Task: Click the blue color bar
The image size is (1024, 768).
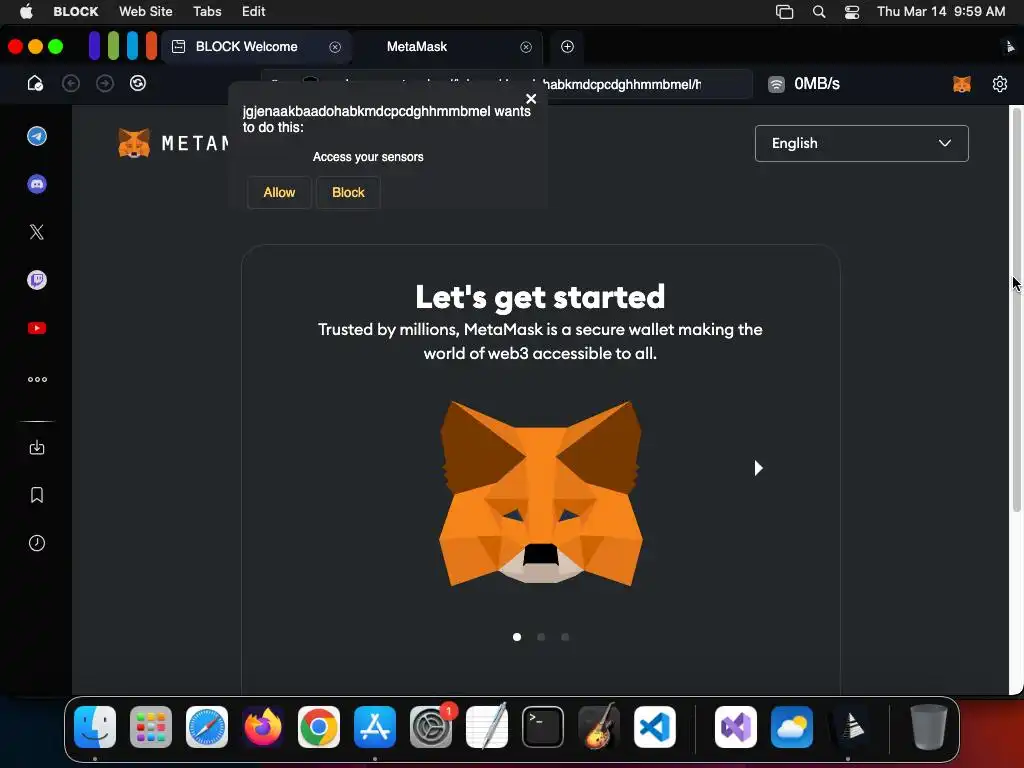Action: click(x=133, y=46)
